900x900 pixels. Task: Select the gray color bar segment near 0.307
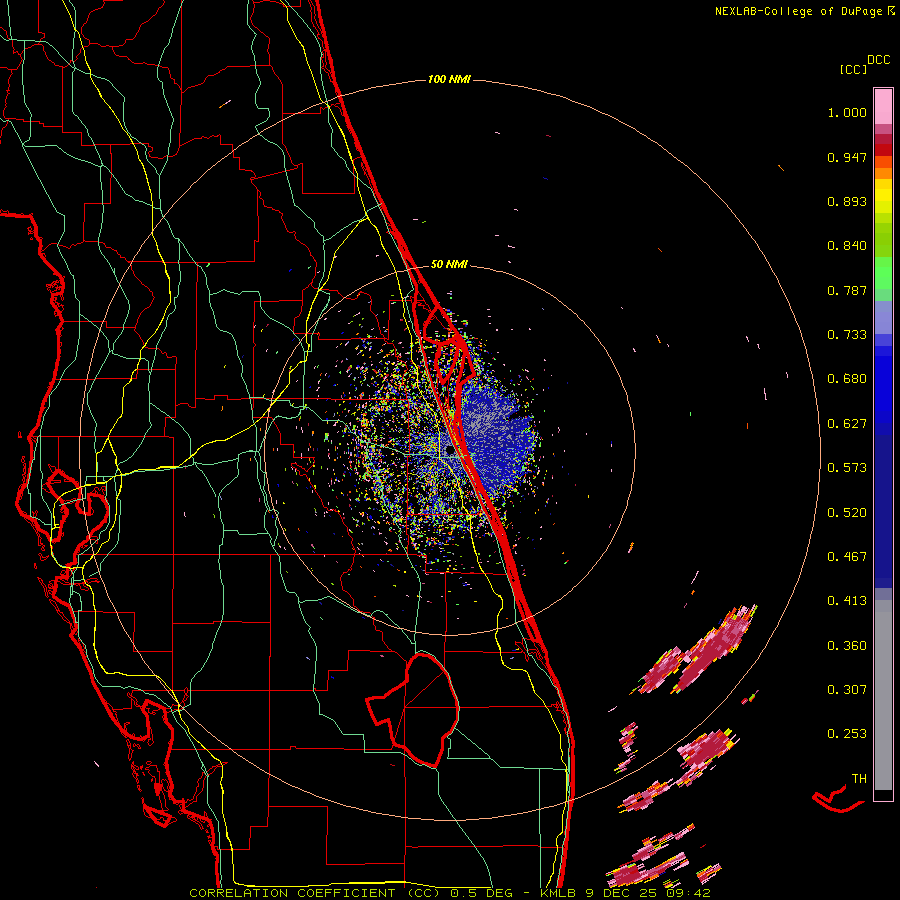883,695
